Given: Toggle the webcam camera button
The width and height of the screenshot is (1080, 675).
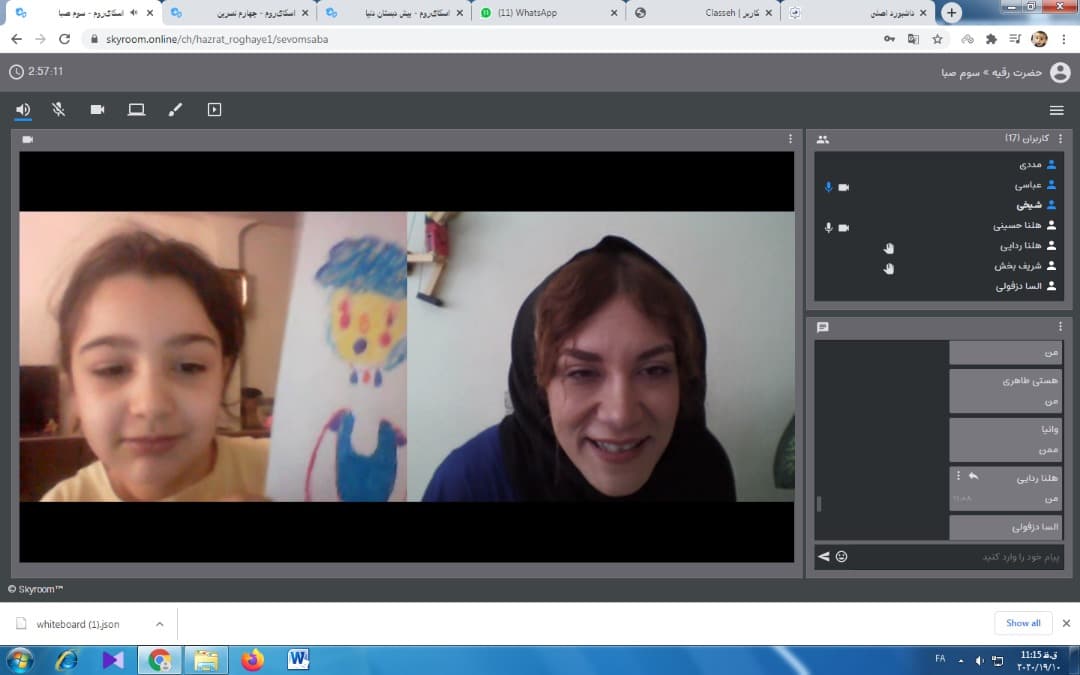Looking at the screenshot, I should (x=97, y=110).
